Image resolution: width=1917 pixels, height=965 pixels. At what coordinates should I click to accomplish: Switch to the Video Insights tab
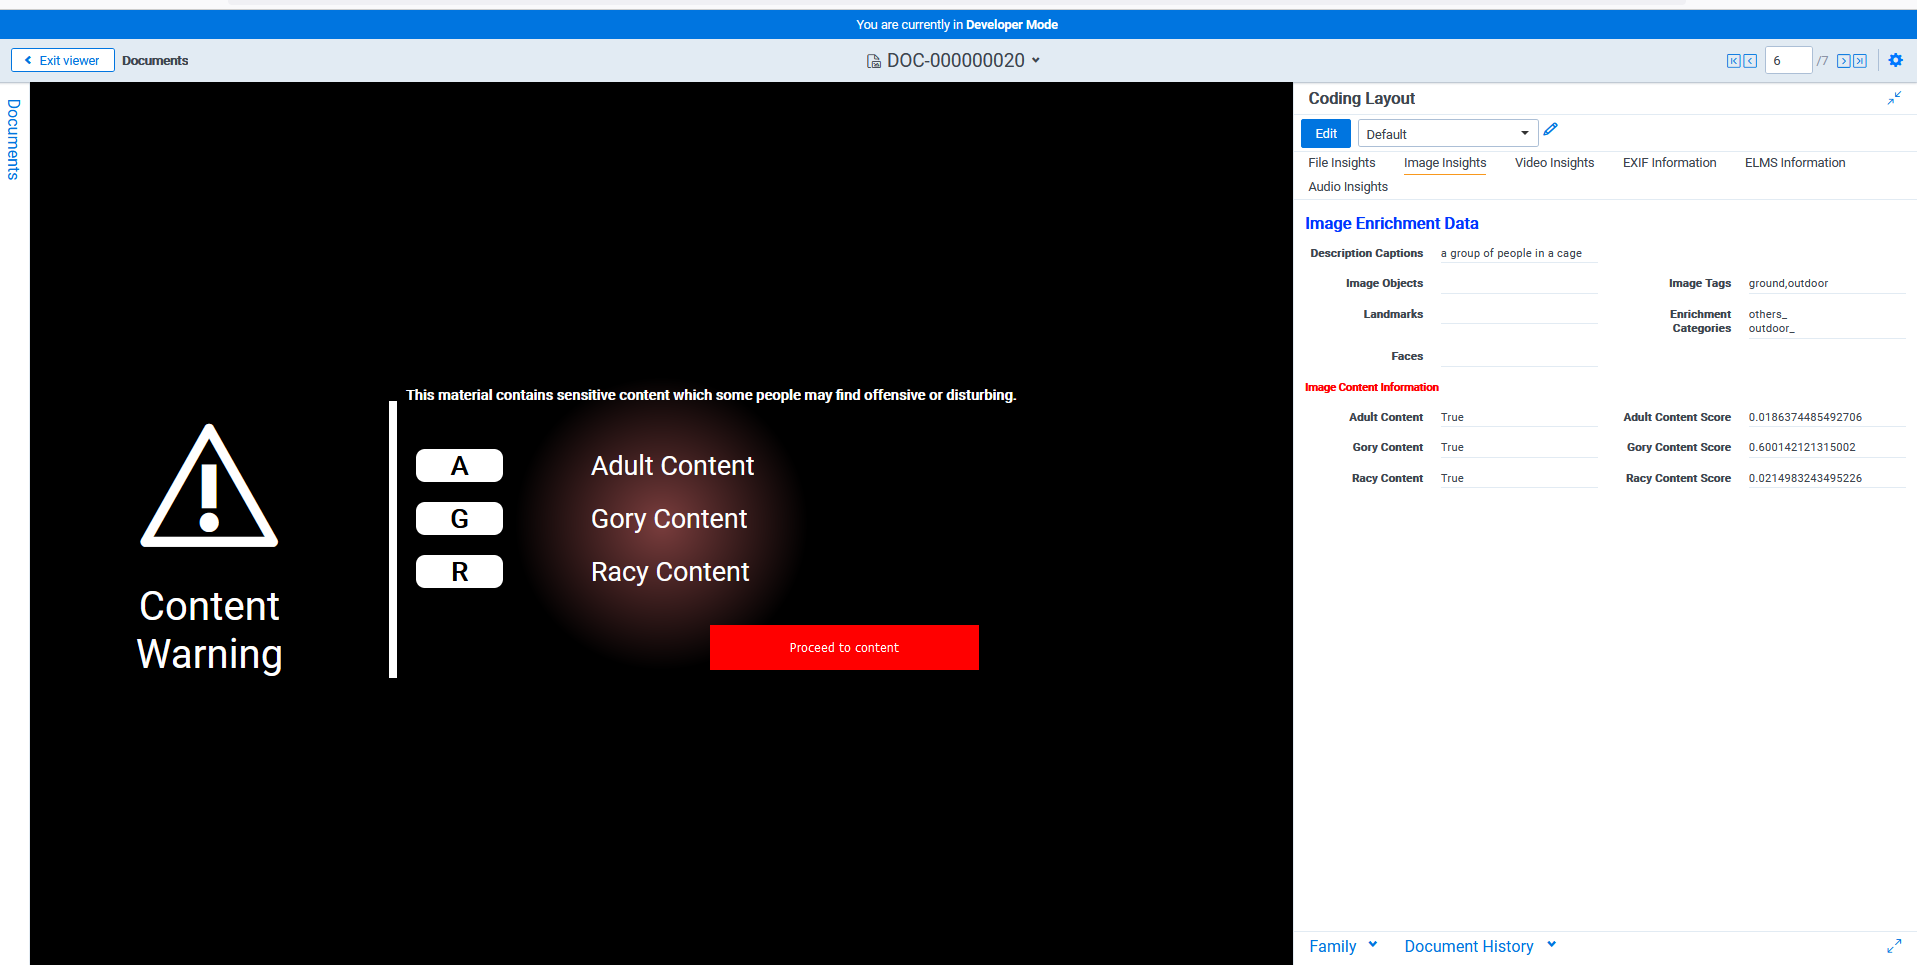click(x=1554, y=163)
